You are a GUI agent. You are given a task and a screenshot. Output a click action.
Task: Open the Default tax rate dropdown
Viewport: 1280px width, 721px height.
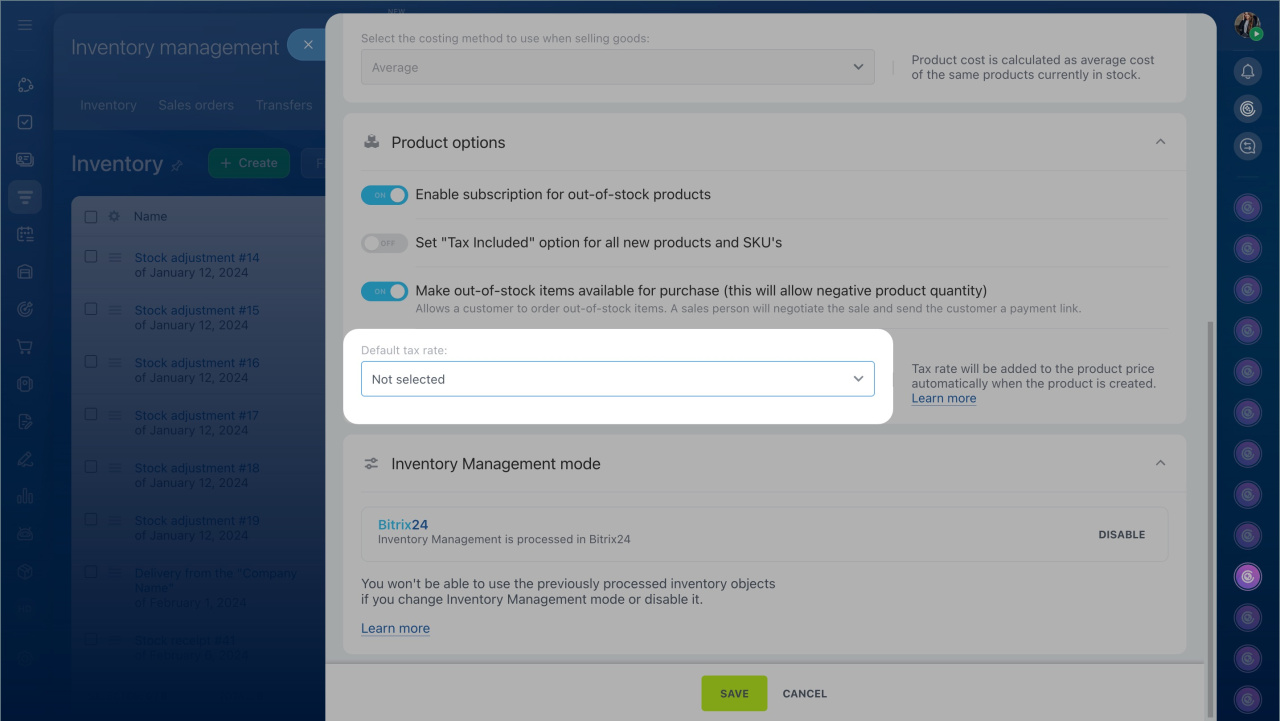617,379
